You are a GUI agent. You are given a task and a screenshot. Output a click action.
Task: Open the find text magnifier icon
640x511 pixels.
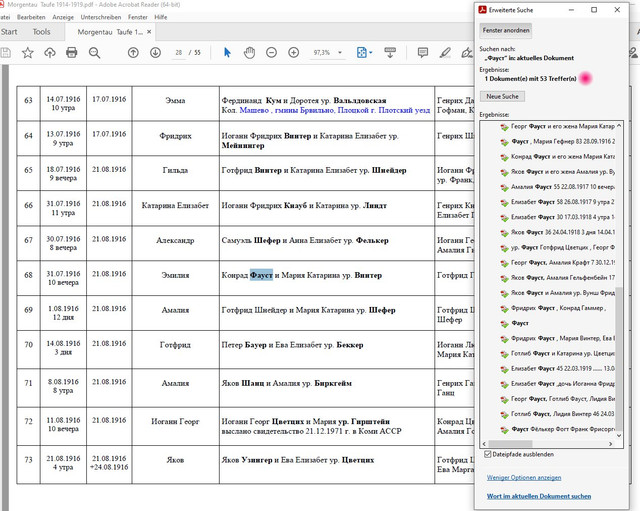pyautogui.click(x=94, y=53)
